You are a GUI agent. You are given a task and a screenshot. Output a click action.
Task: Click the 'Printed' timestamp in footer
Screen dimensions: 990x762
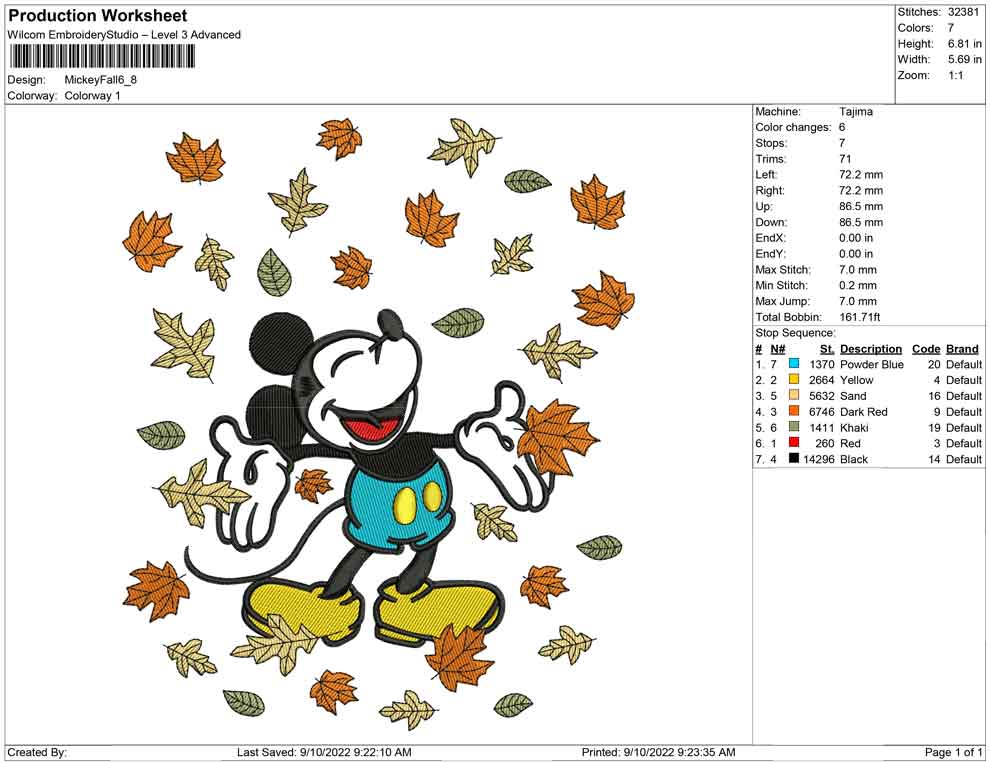click(658, 752)
